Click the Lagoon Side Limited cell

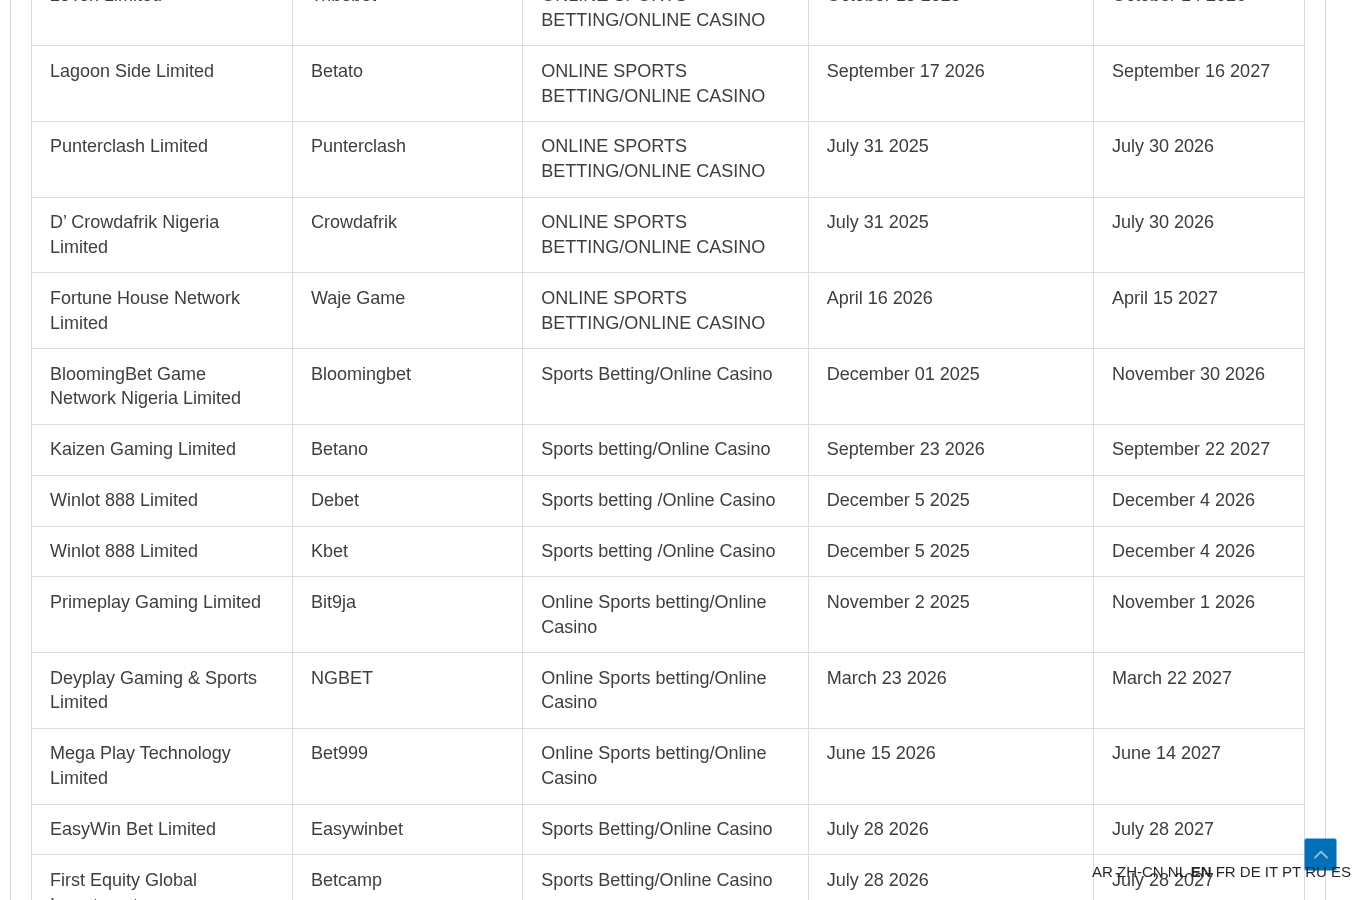162,83
